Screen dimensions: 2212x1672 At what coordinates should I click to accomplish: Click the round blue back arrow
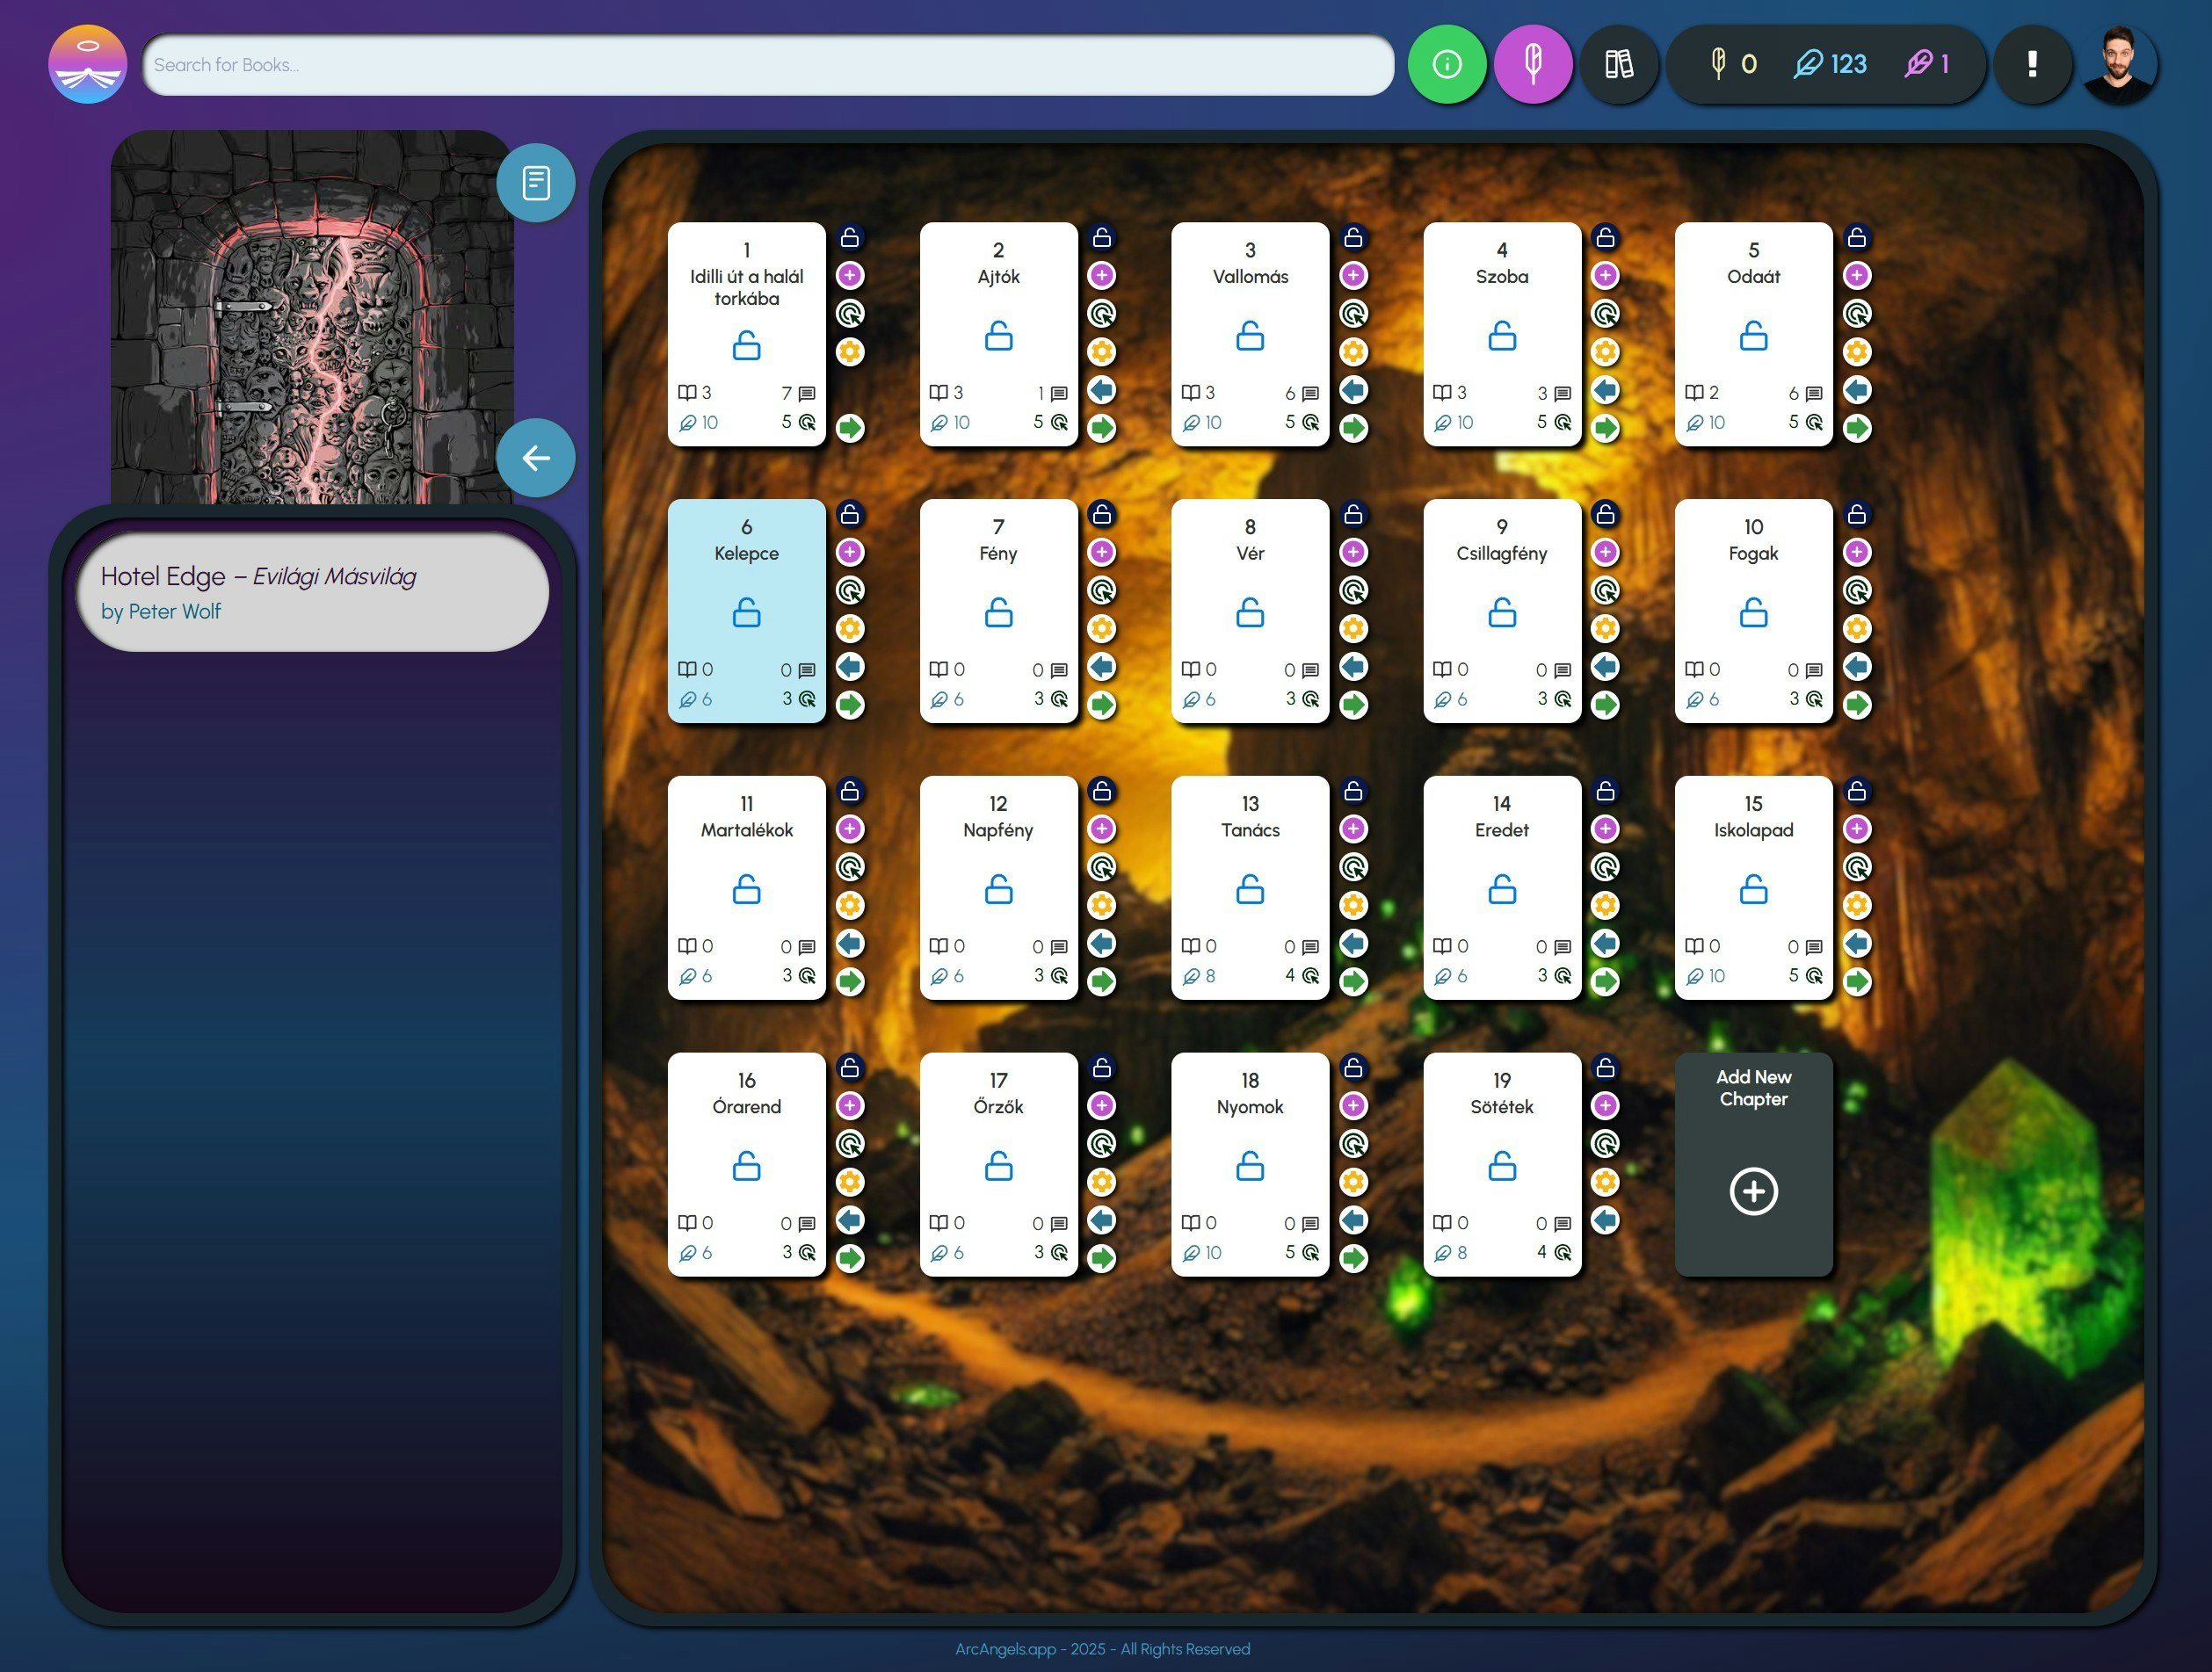536,458
